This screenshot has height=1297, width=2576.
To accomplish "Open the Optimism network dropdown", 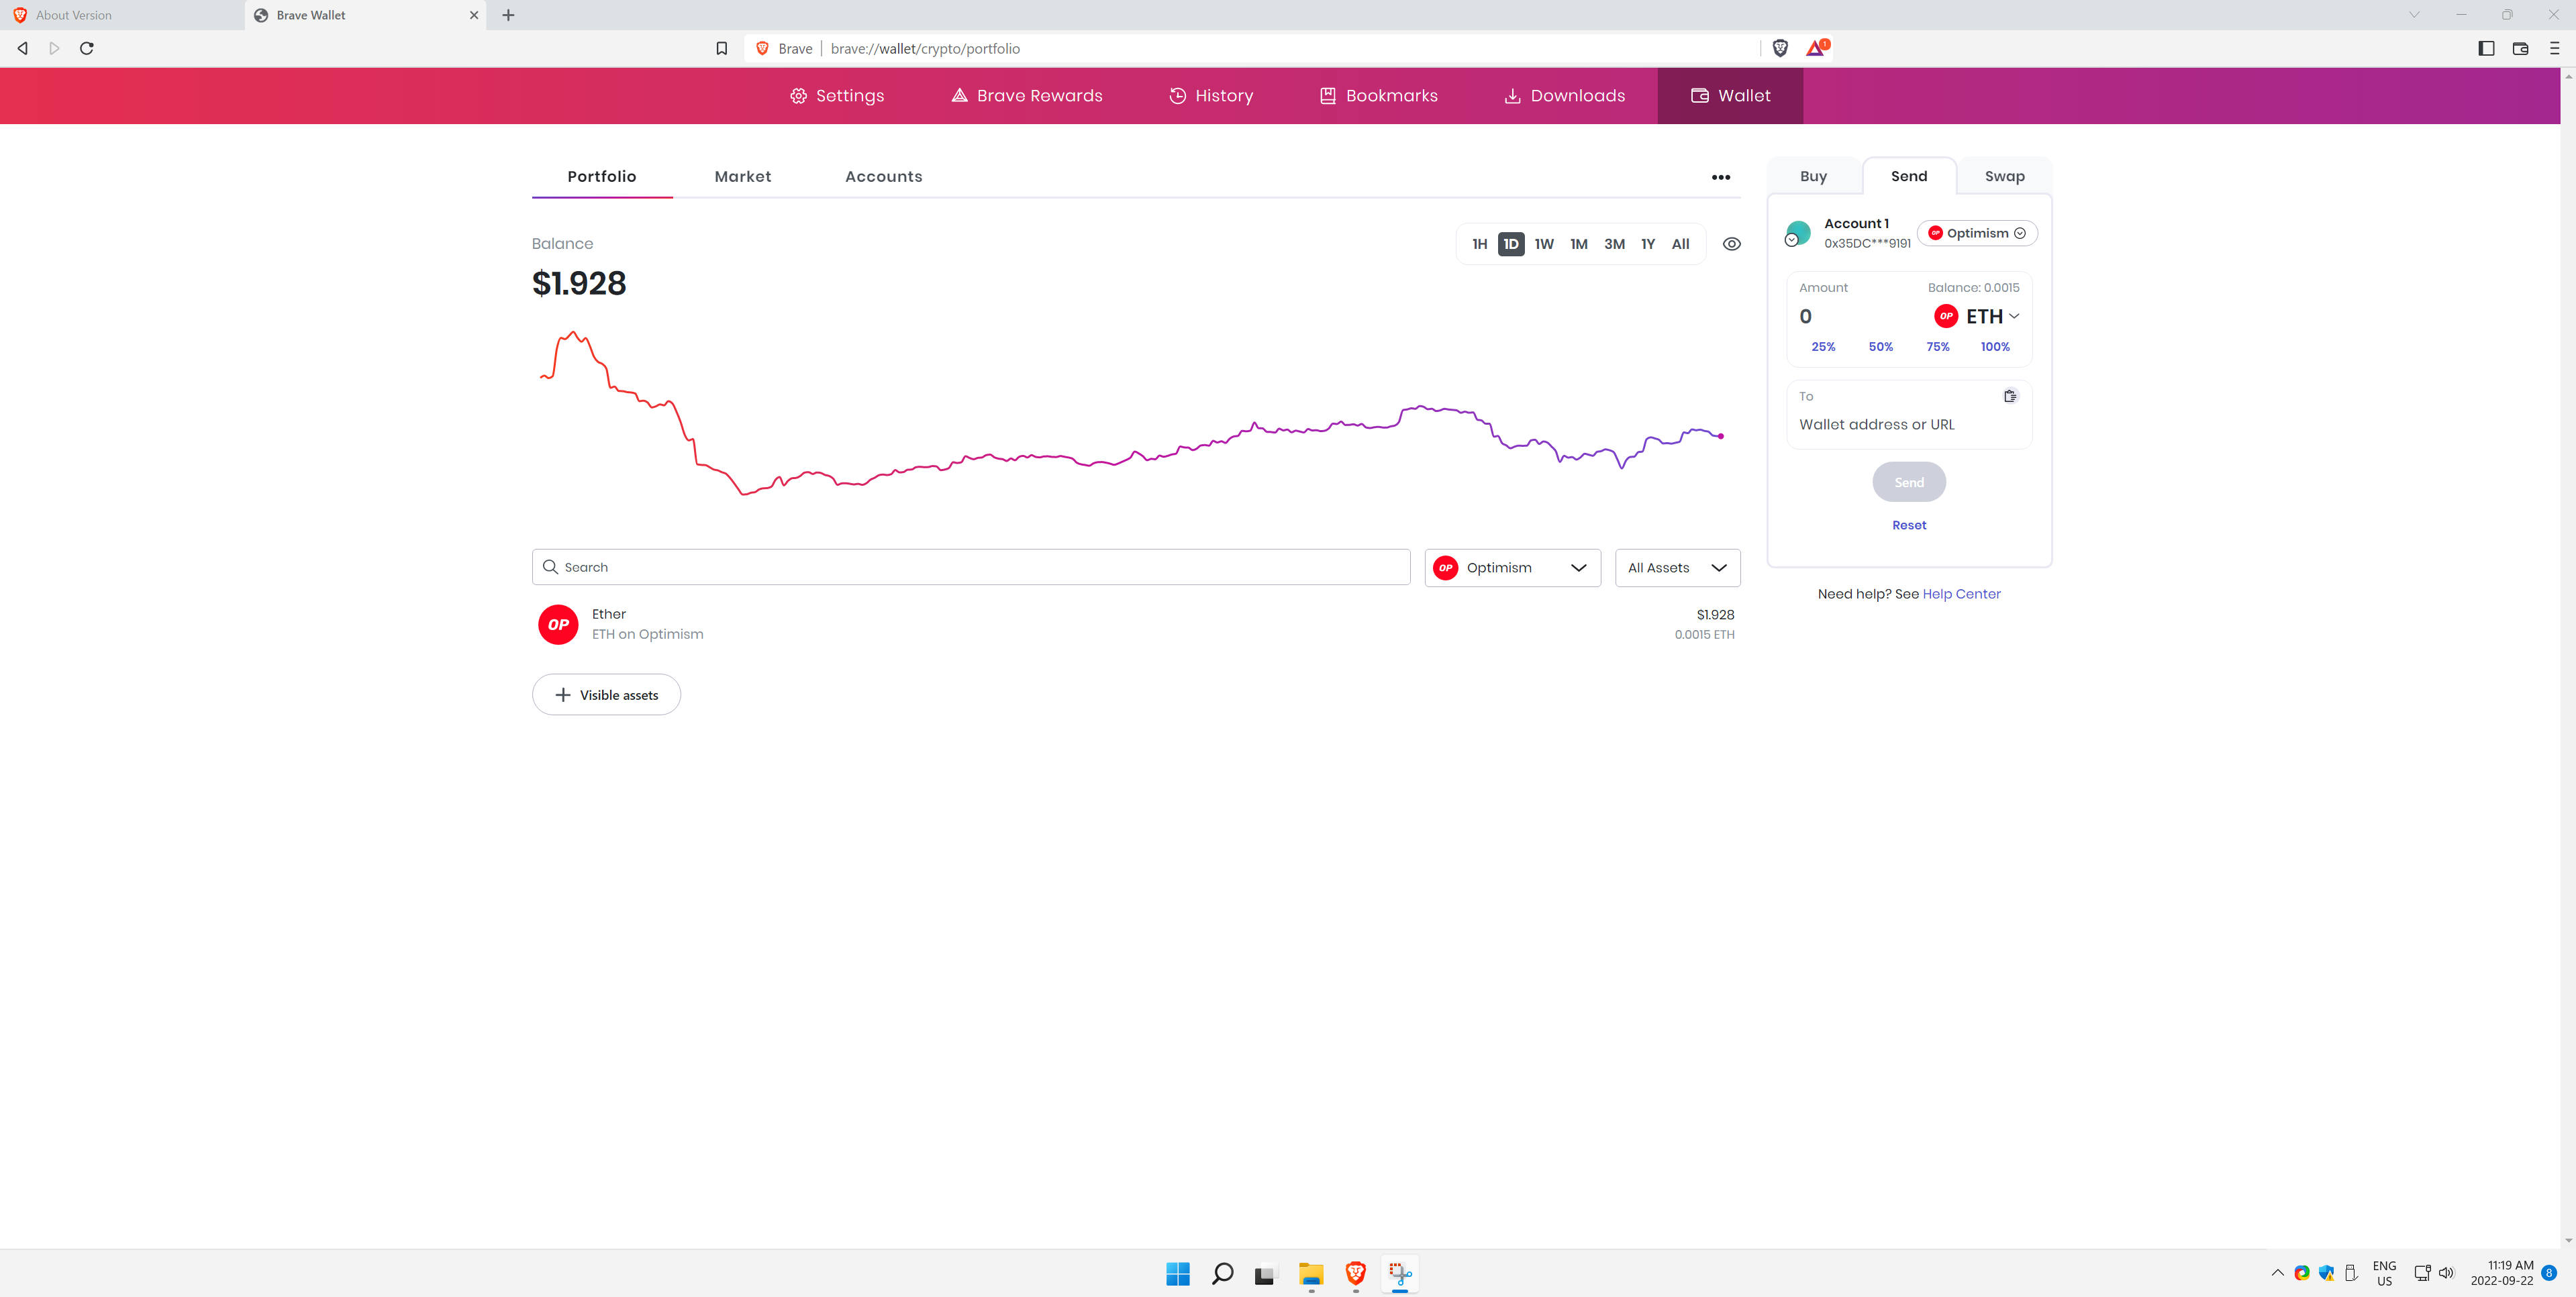I will [x=1512, y=567].
